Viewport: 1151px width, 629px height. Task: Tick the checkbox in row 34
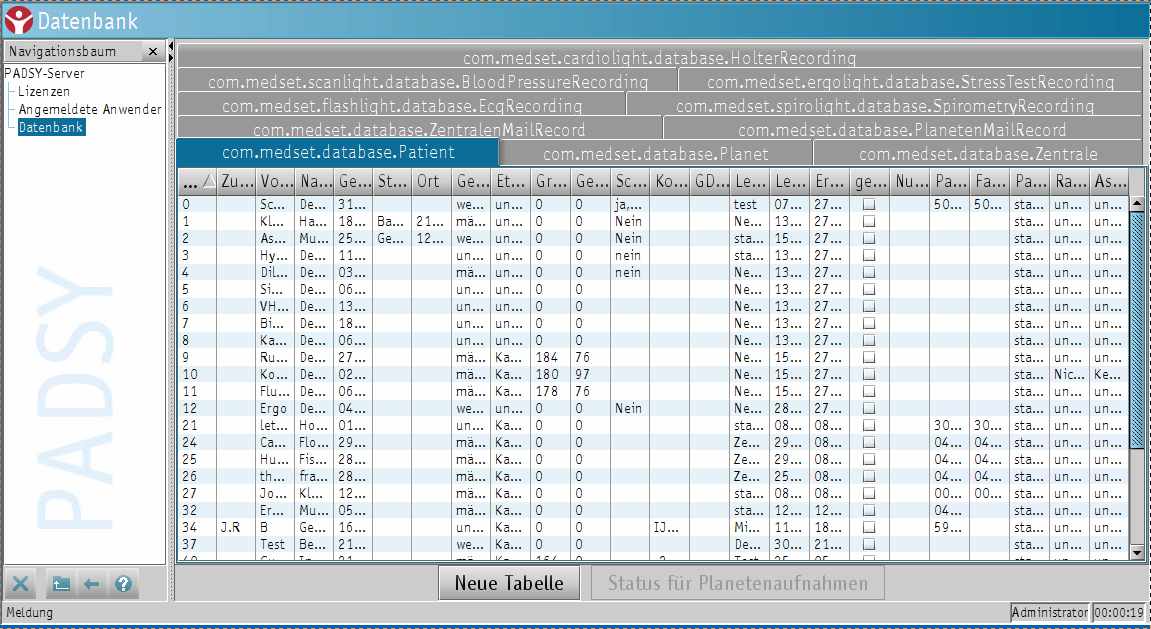(x=869, y=527)
